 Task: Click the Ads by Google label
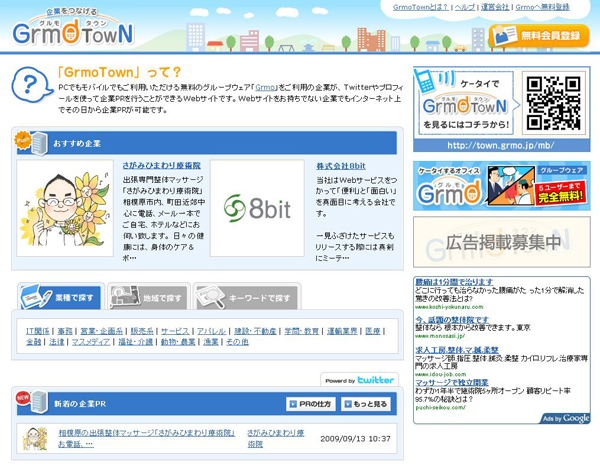coord(566,418)
